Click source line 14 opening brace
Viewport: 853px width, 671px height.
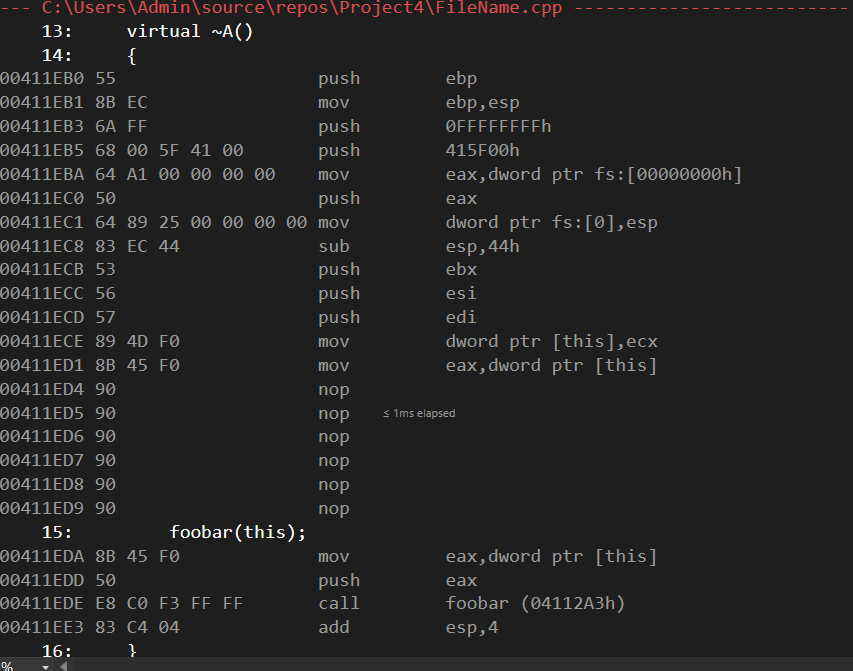pos(132,56)
